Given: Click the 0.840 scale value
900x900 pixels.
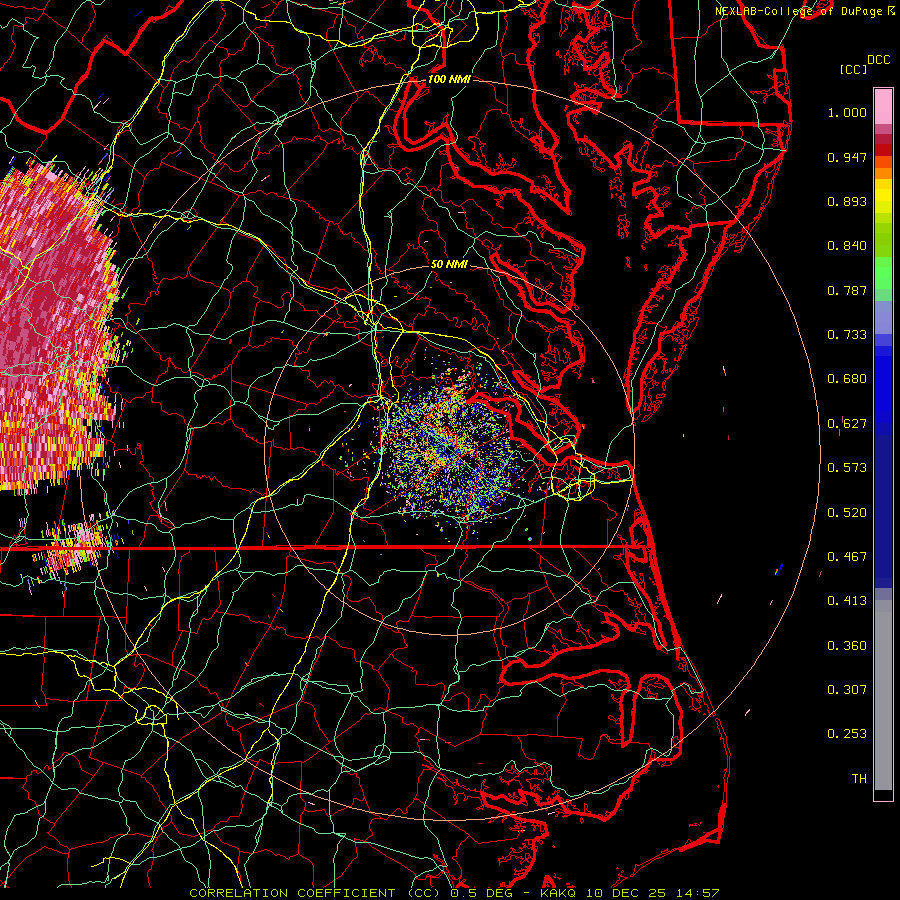Looking at the screenshot, I should pos(847,246).
